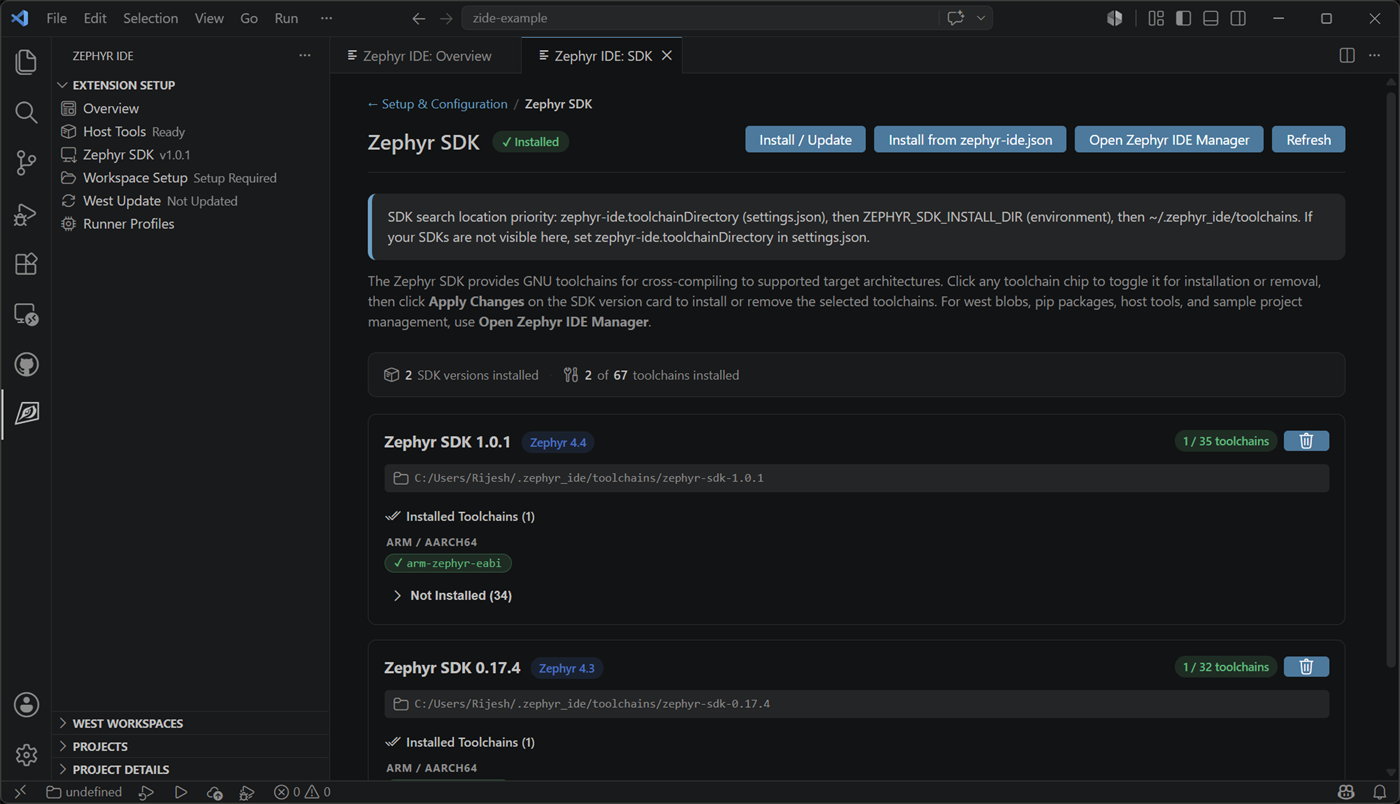Switch to Zephyr IDE: Overview tab
The image size is (1400, 804).
(x=426, y=56)
